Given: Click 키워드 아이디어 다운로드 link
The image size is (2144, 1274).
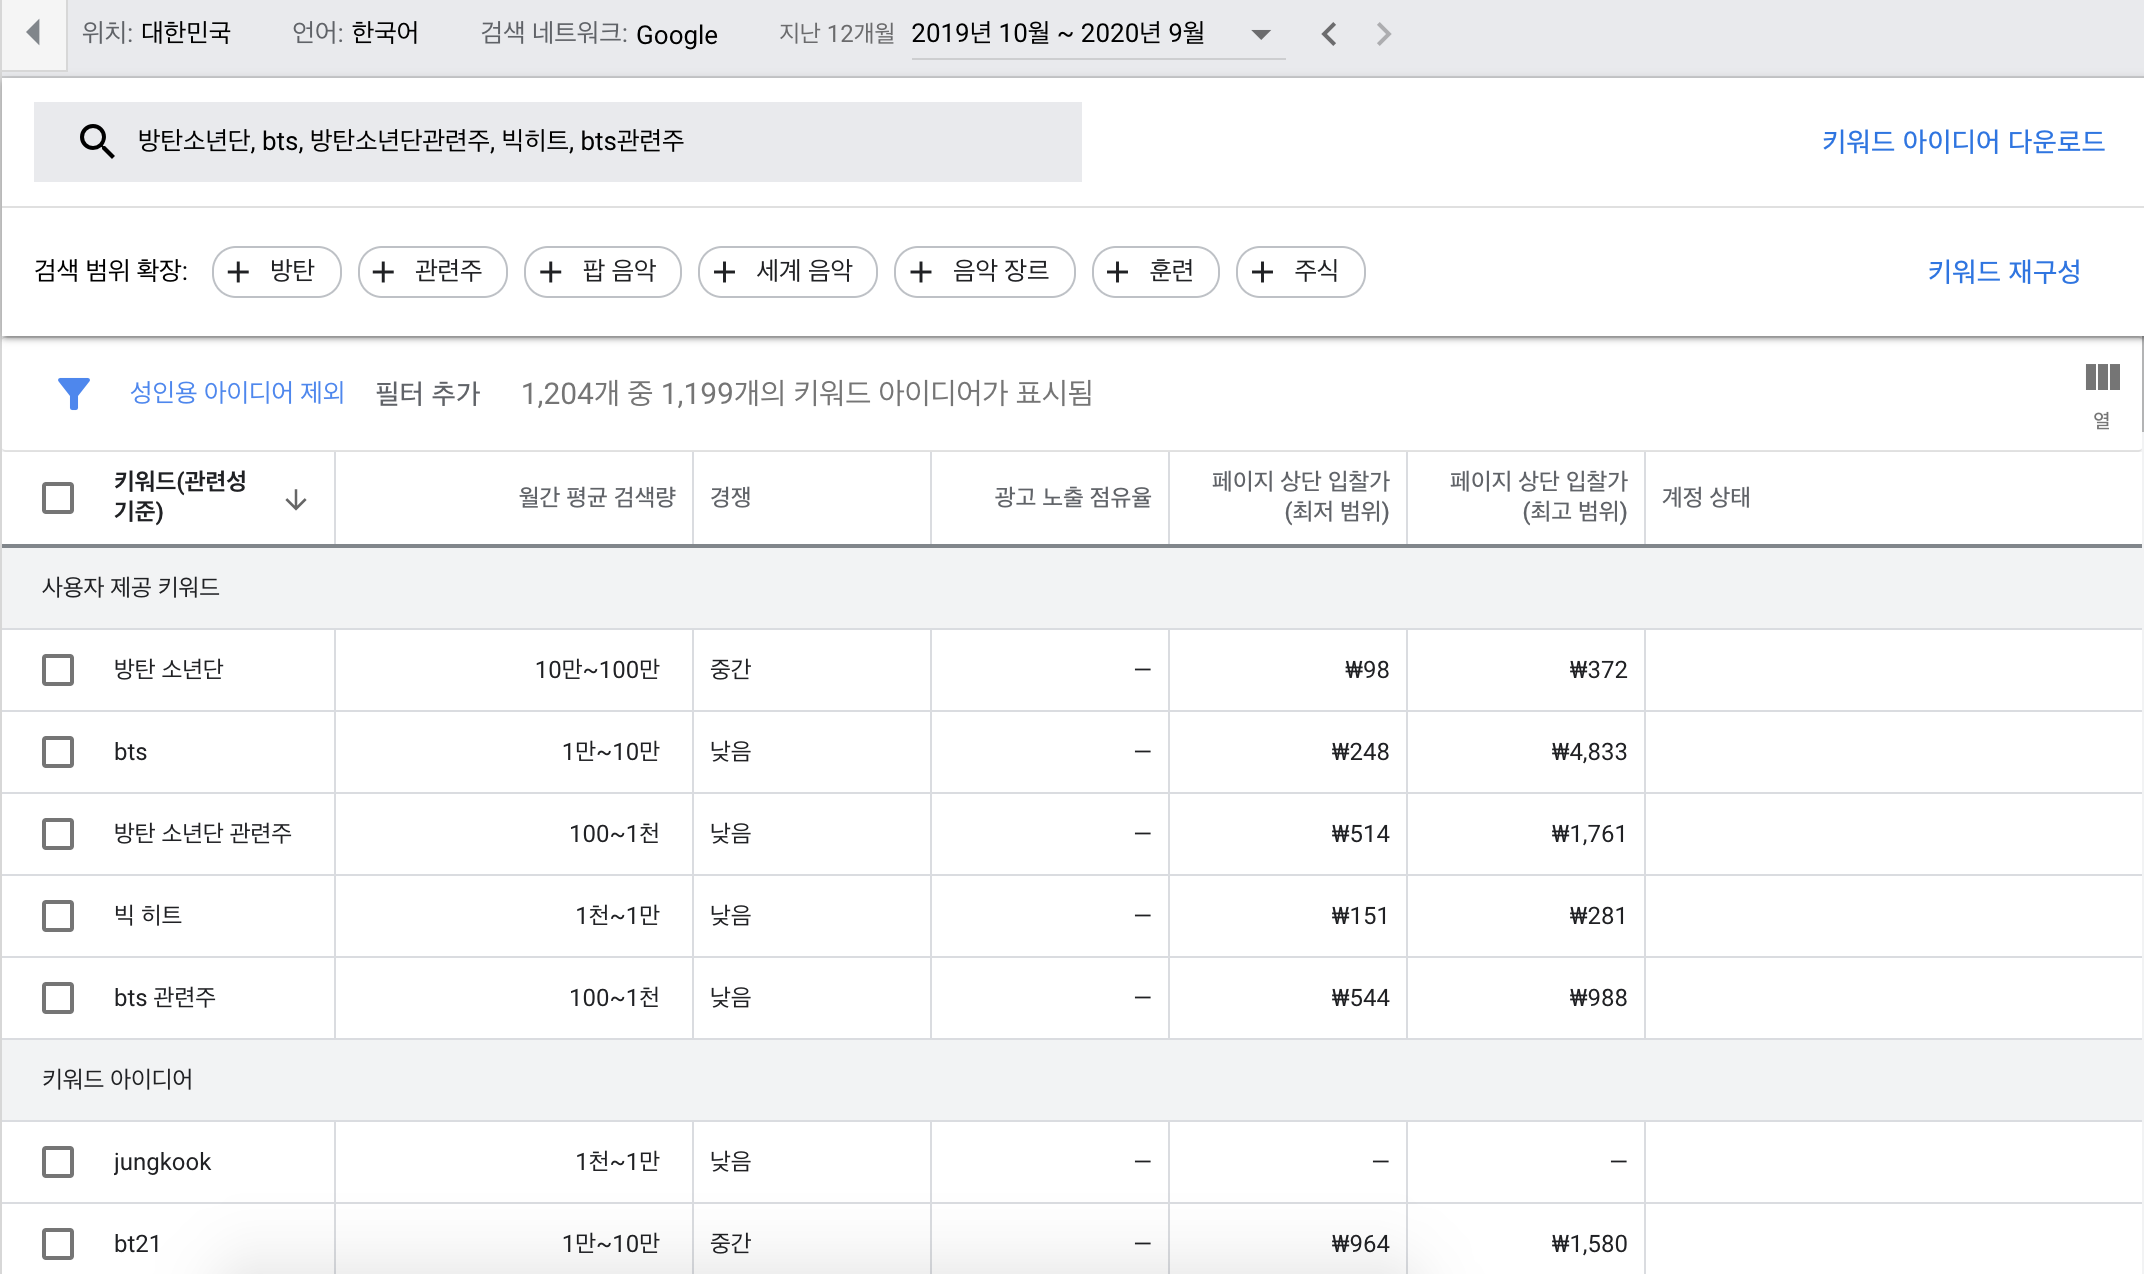Looking at the screenshot, I should [x=1962, y=141].
